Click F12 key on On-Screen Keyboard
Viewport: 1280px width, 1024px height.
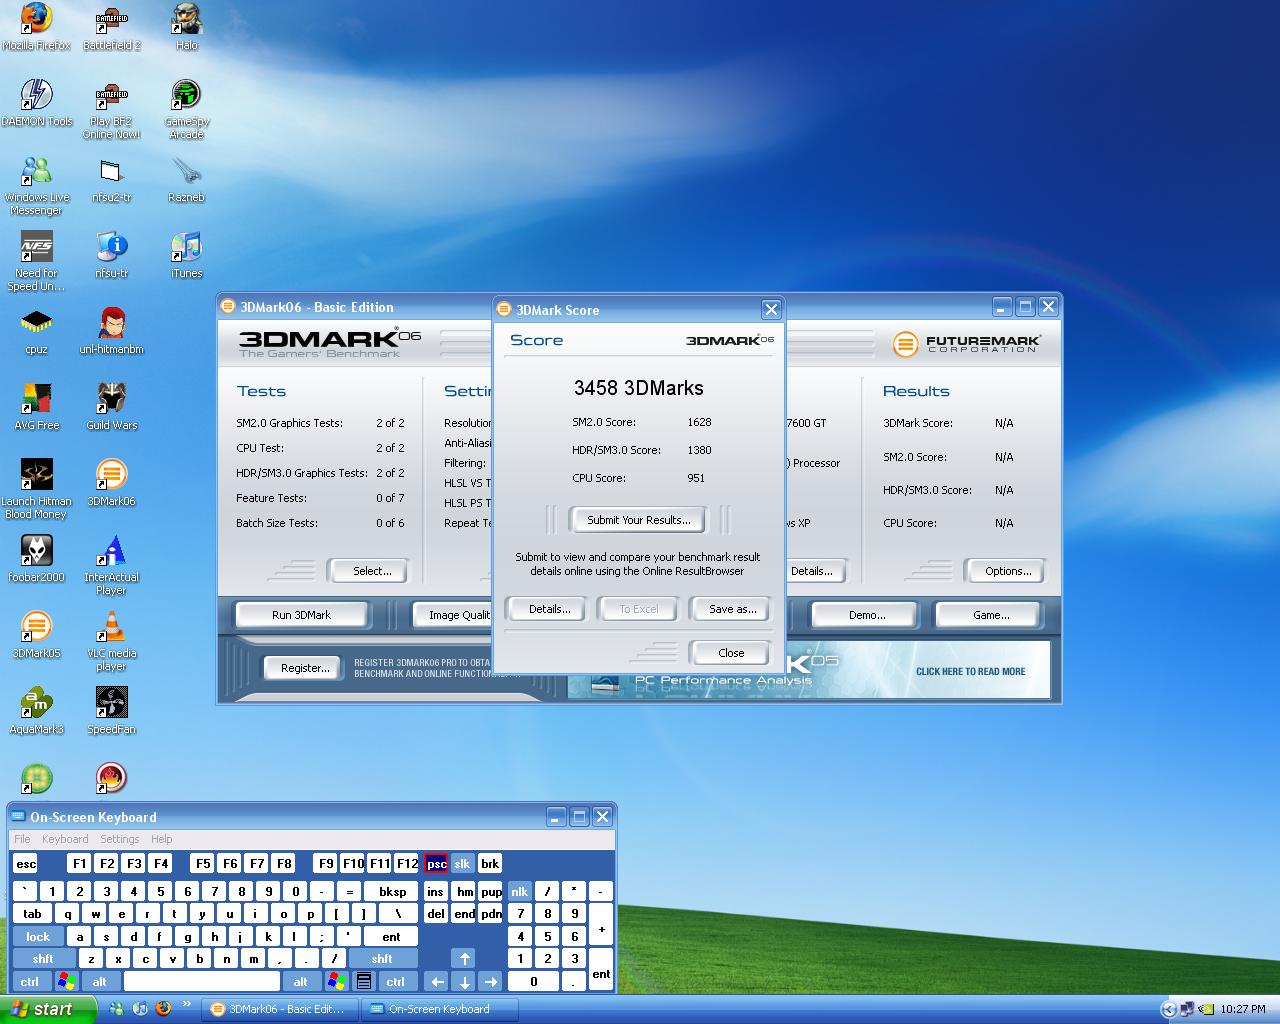click(x=407, y=864)
